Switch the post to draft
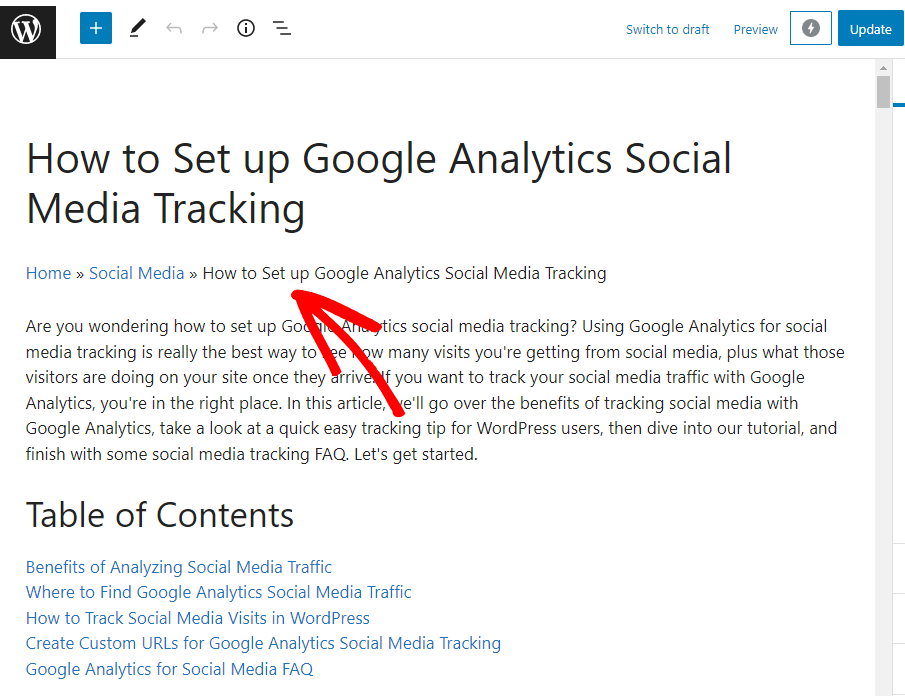905x696 pixels. point(667,29)
